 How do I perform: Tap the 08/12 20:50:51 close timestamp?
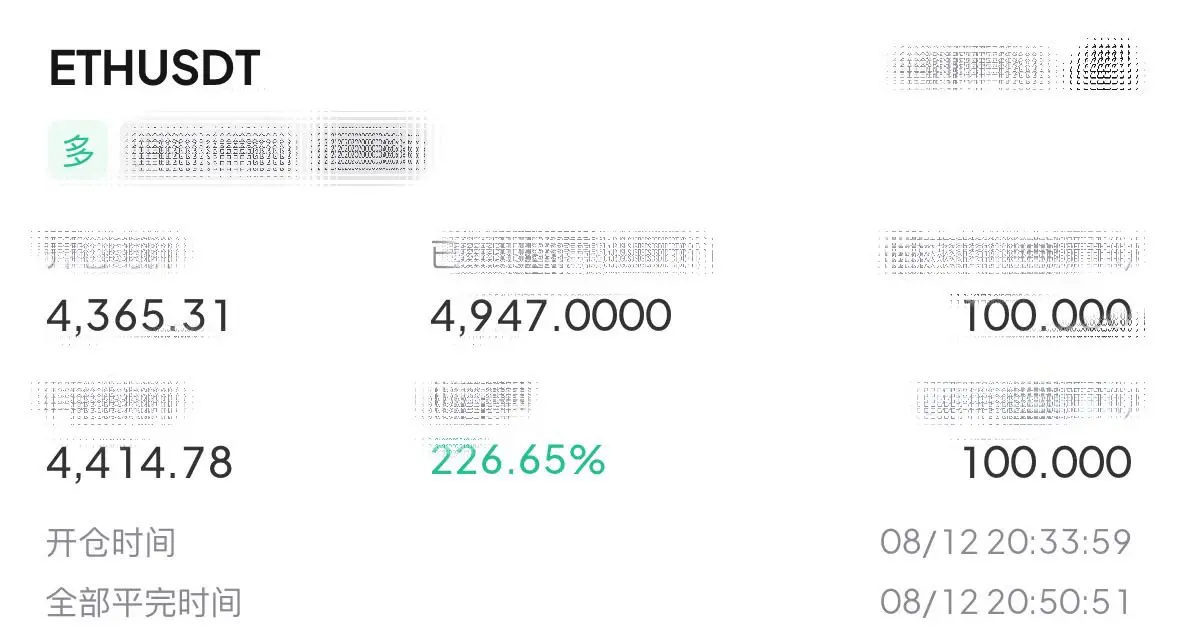point(1005,602)
